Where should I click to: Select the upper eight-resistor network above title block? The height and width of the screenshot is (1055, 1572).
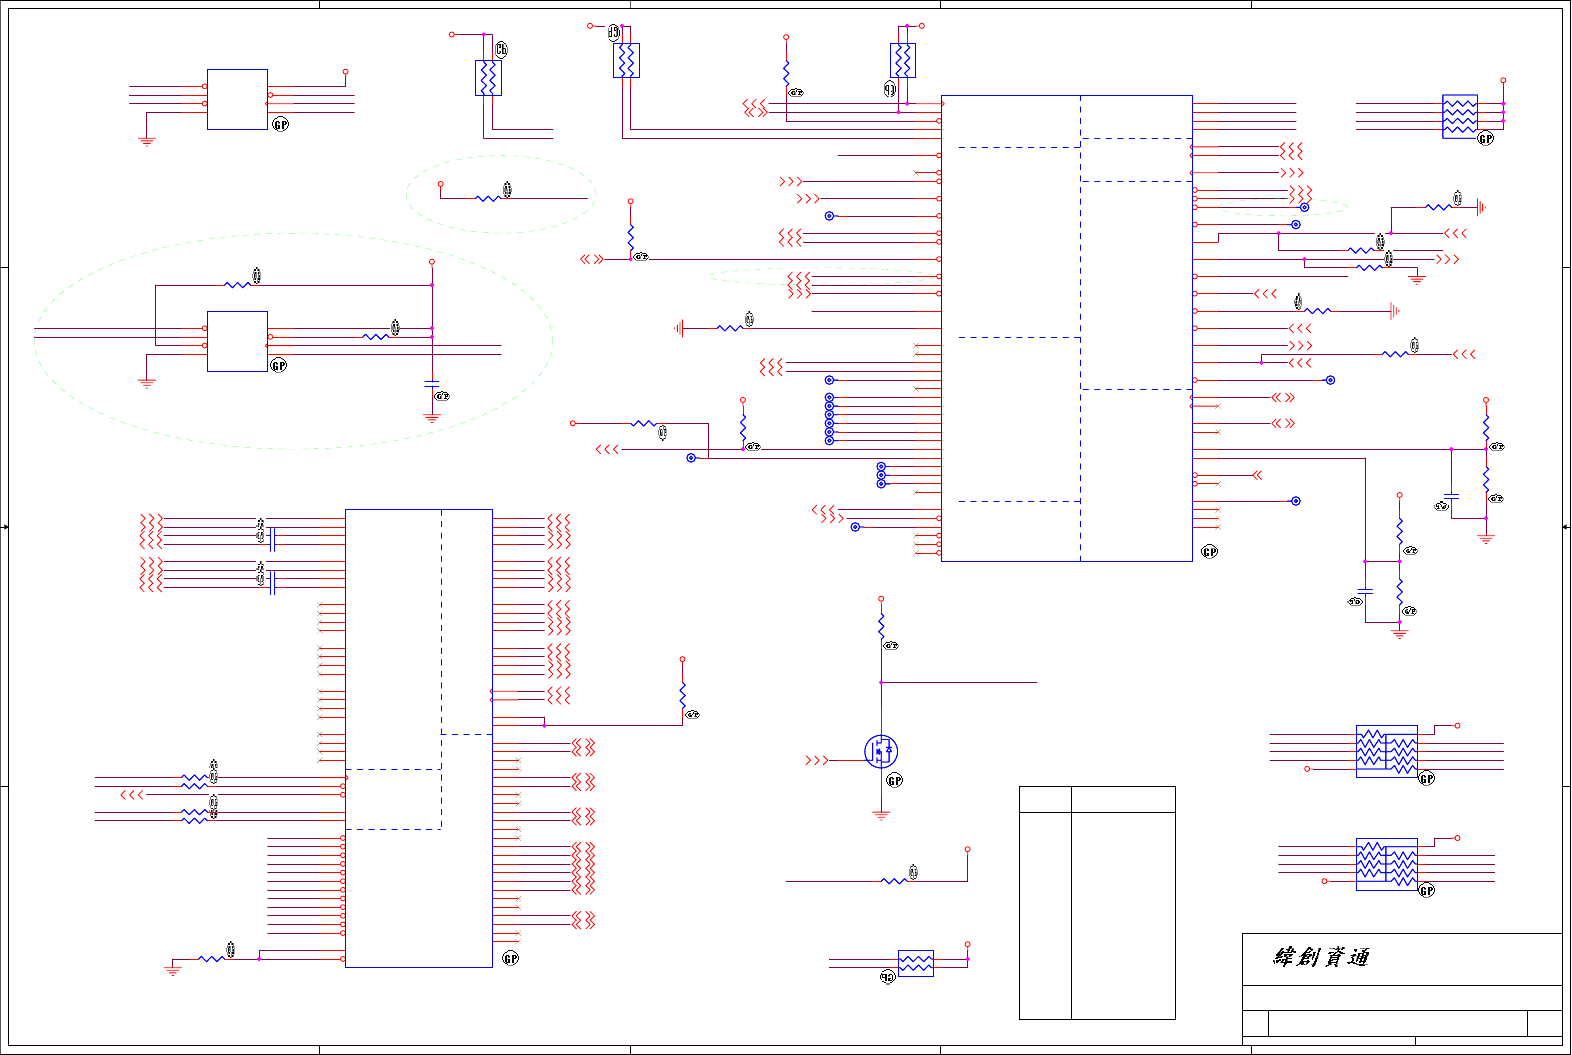coord(1387,751)
